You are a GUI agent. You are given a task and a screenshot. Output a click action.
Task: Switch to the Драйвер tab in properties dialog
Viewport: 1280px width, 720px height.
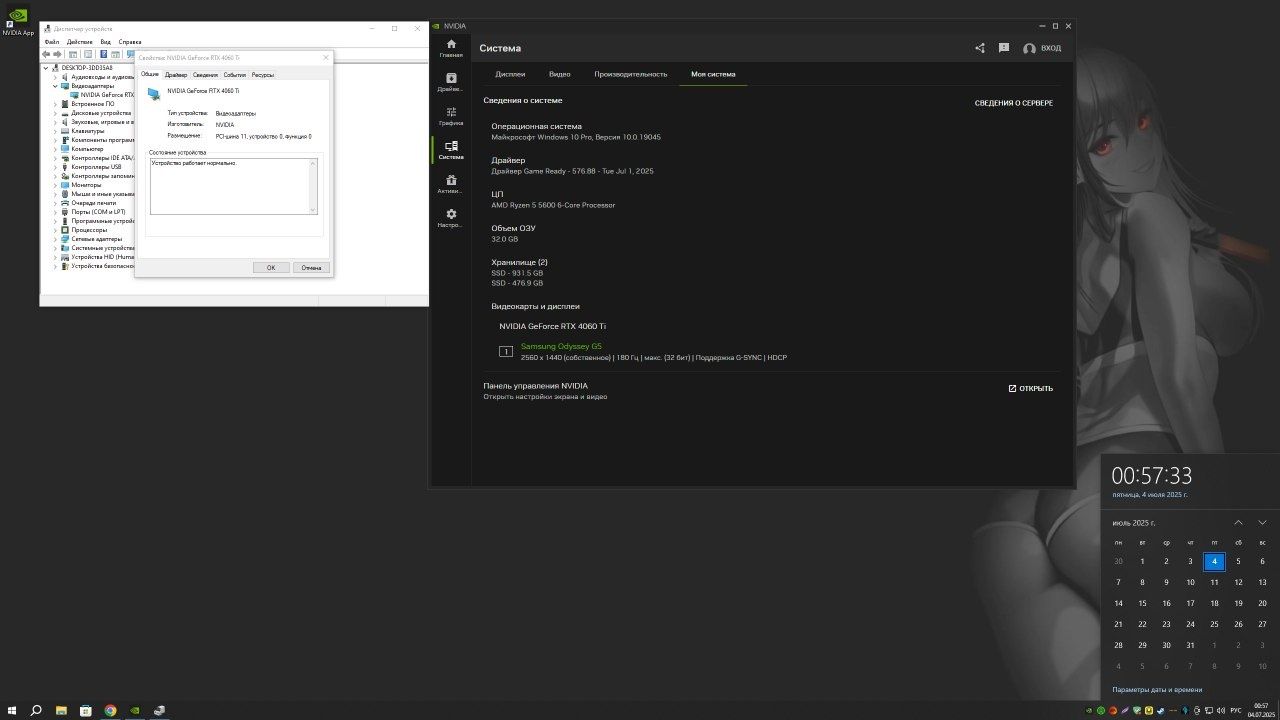[x=176, y=75]
